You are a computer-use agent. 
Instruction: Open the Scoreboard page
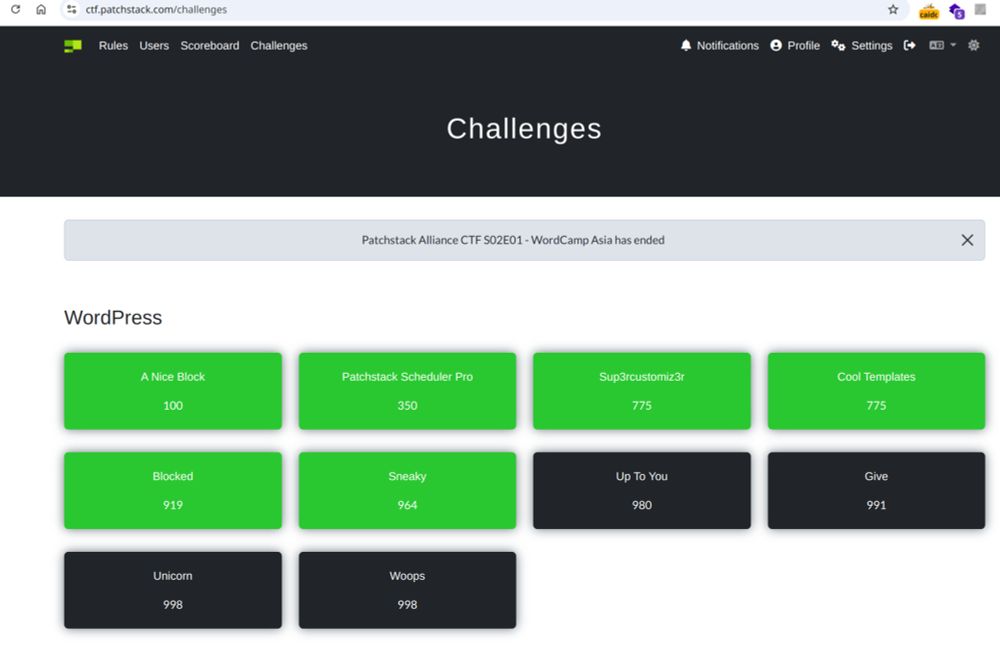210,46
